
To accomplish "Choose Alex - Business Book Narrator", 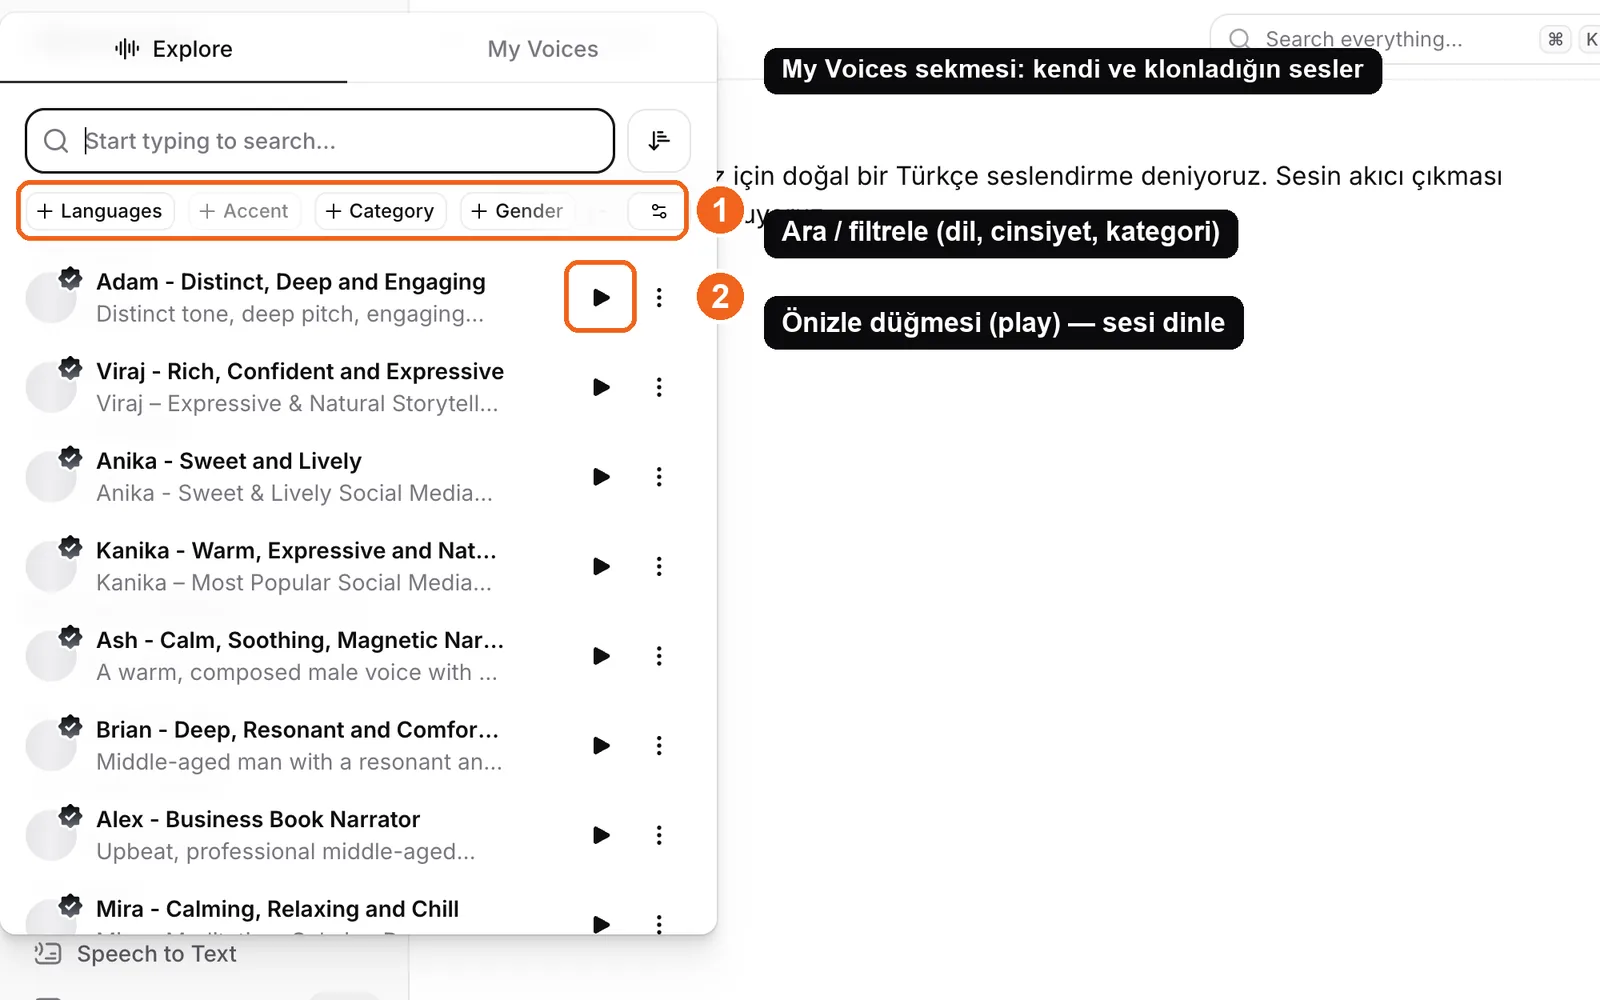I will 258,820.
